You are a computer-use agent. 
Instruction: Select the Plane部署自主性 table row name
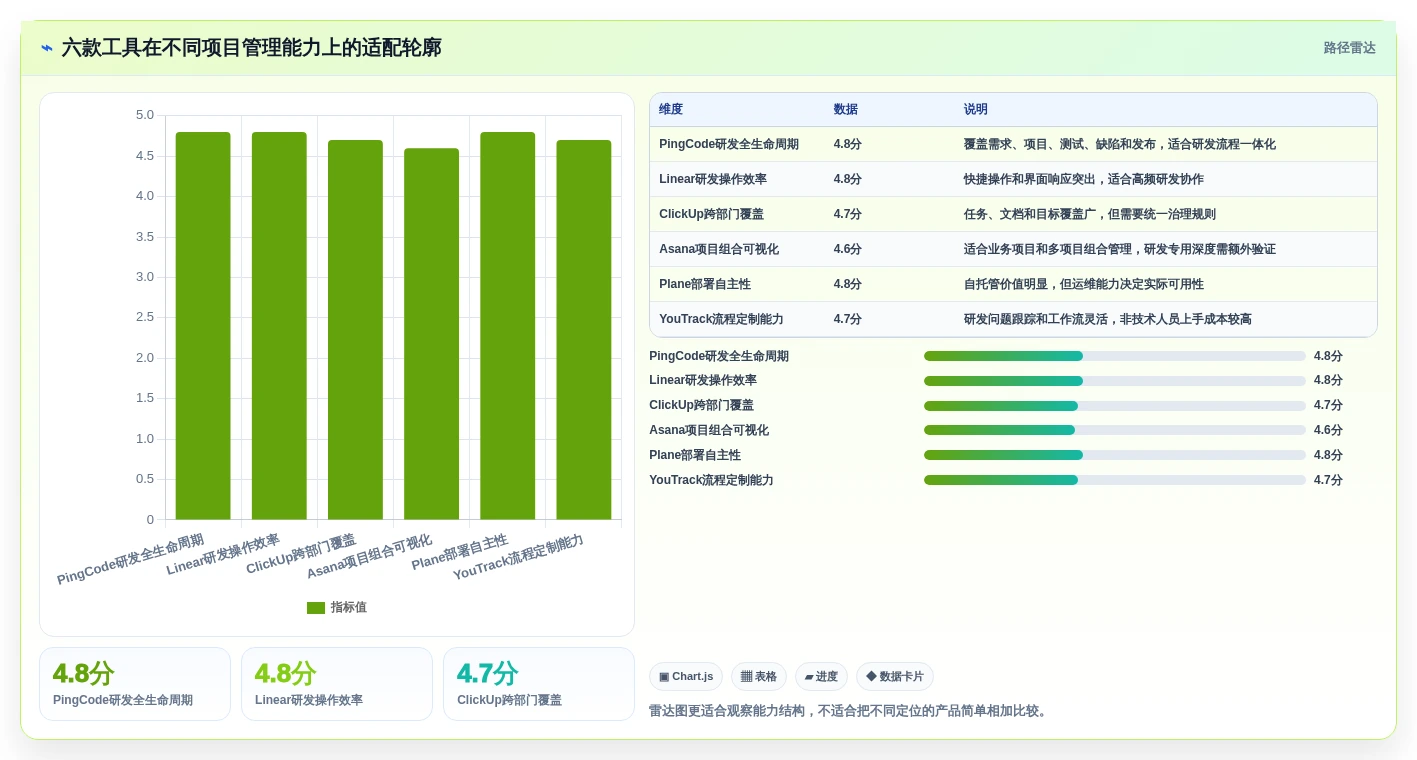[705, 284]
